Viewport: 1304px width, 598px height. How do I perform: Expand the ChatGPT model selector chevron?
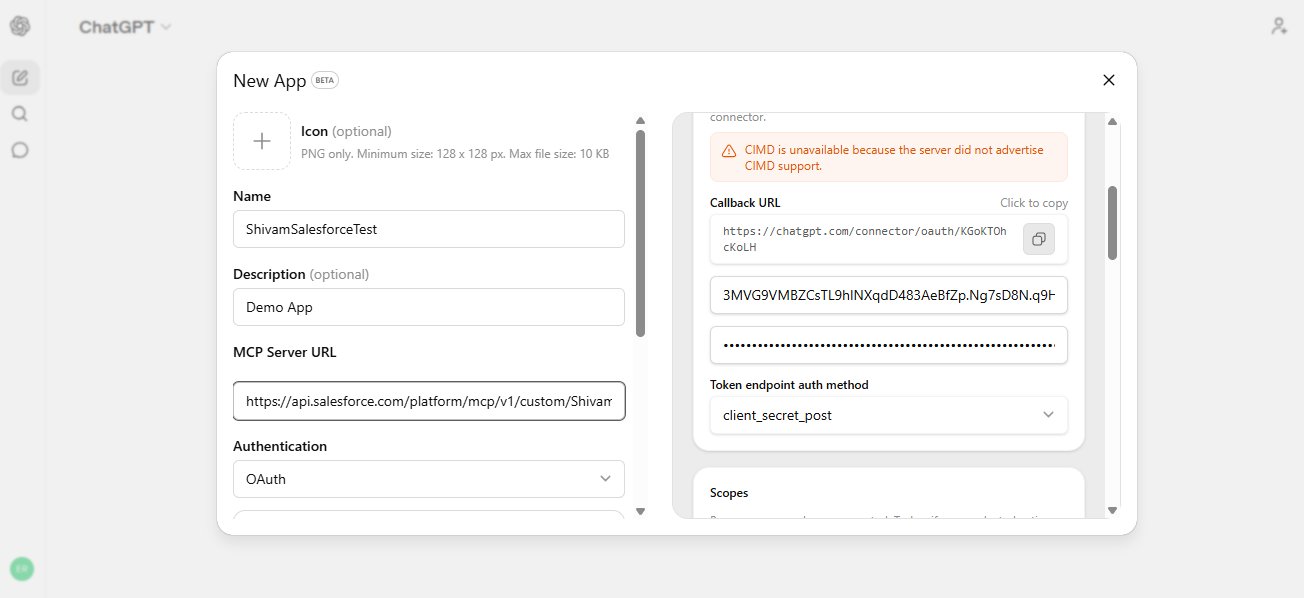coord(166,29)
